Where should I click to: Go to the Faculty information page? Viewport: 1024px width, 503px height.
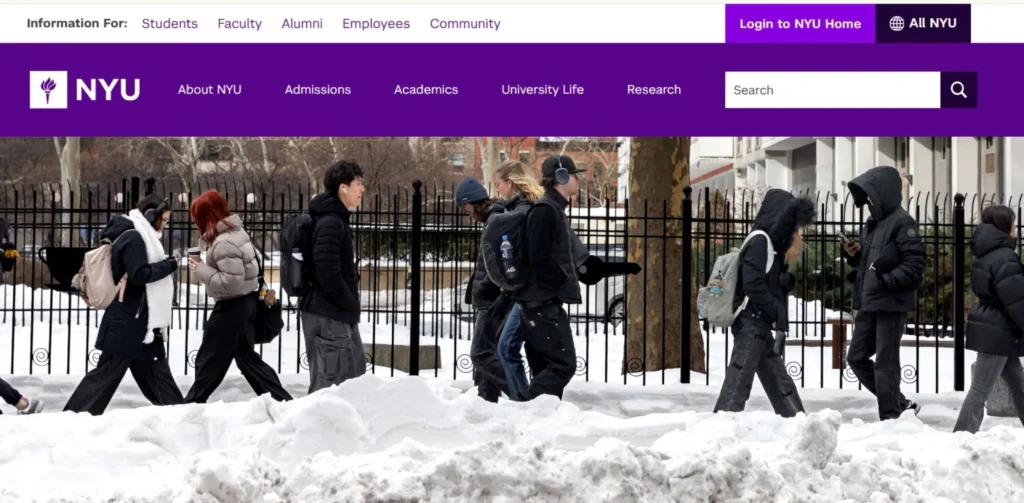tap(239, 23)
